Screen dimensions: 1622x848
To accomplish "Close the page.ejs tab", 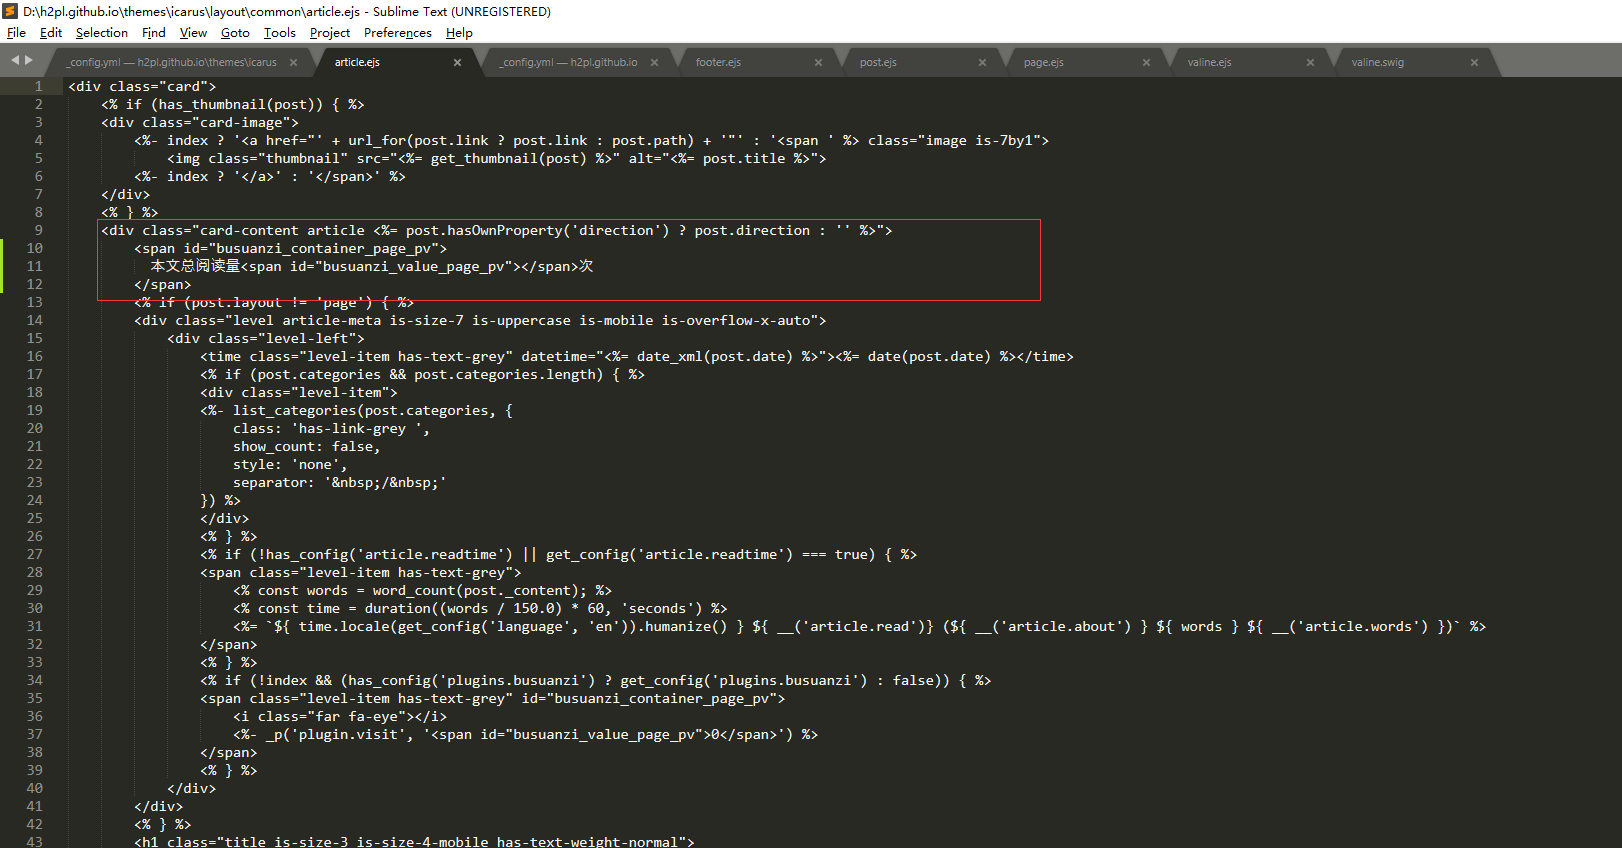I will 1146,62.
